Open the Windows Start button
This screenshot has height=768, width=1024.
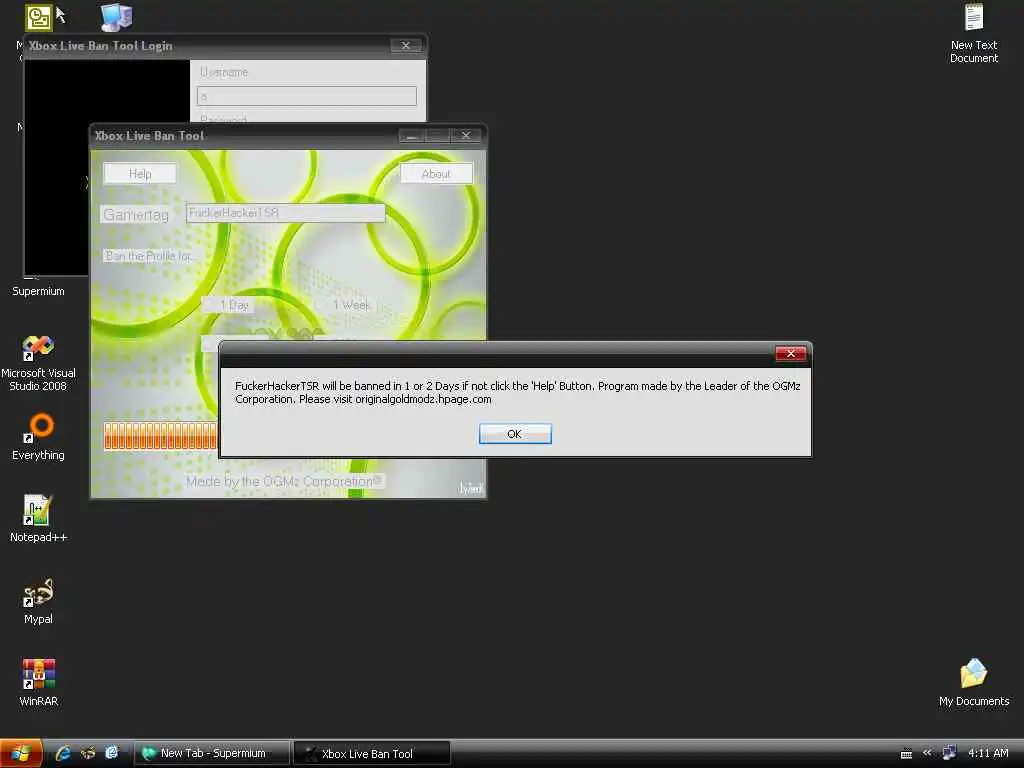(x=21, y=754)
